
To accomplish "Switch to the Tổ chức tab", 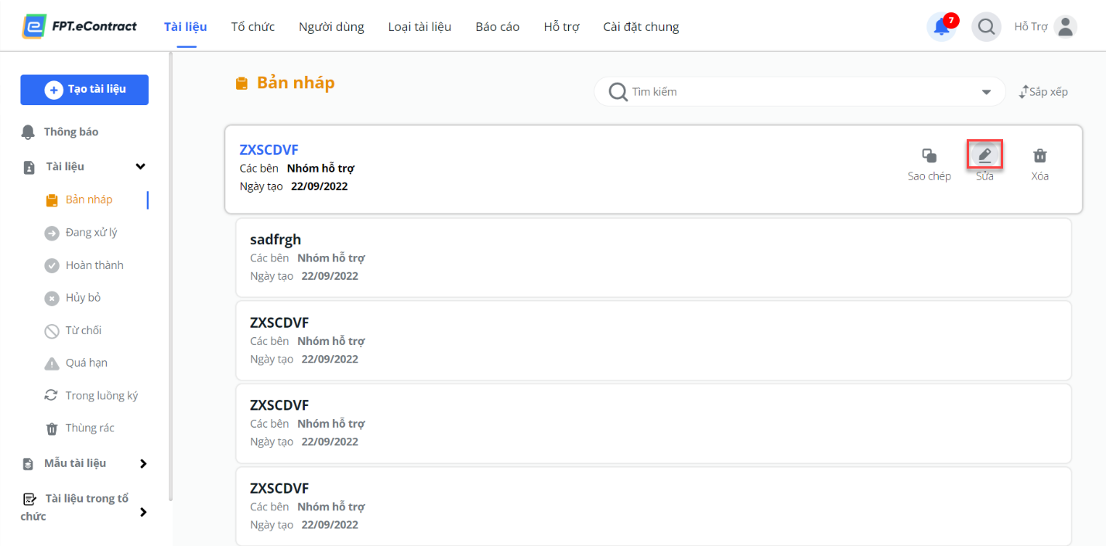I will point(253,27).
